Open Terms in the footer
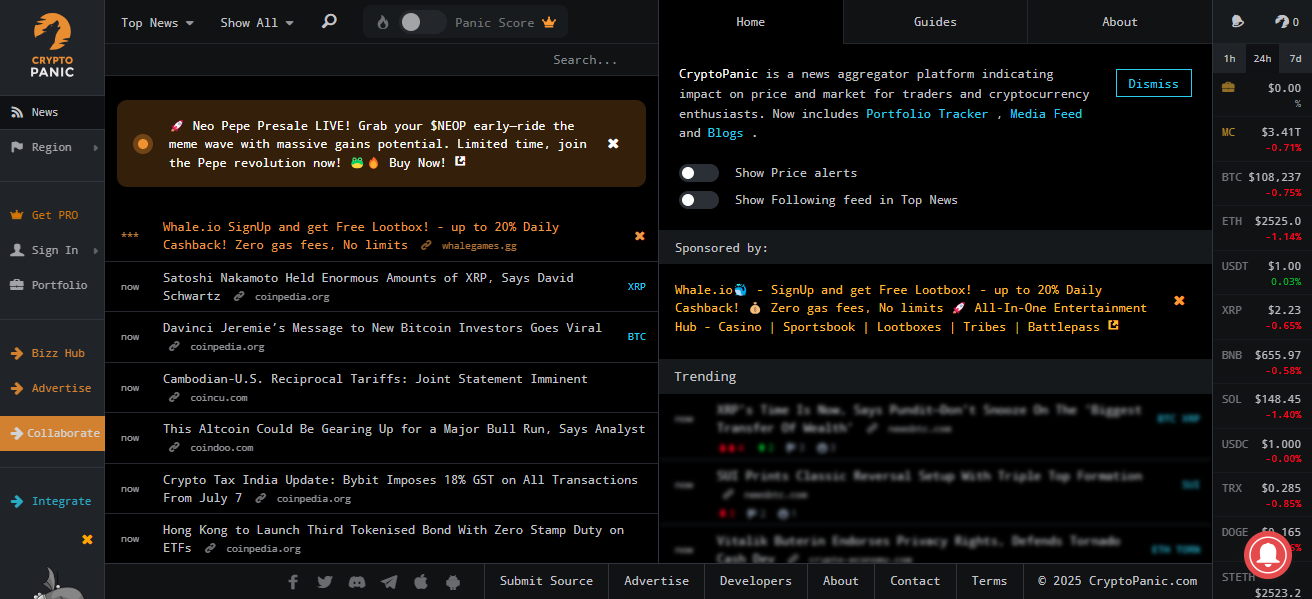Viewport: 1312px width, 599px height. point(989,581)
